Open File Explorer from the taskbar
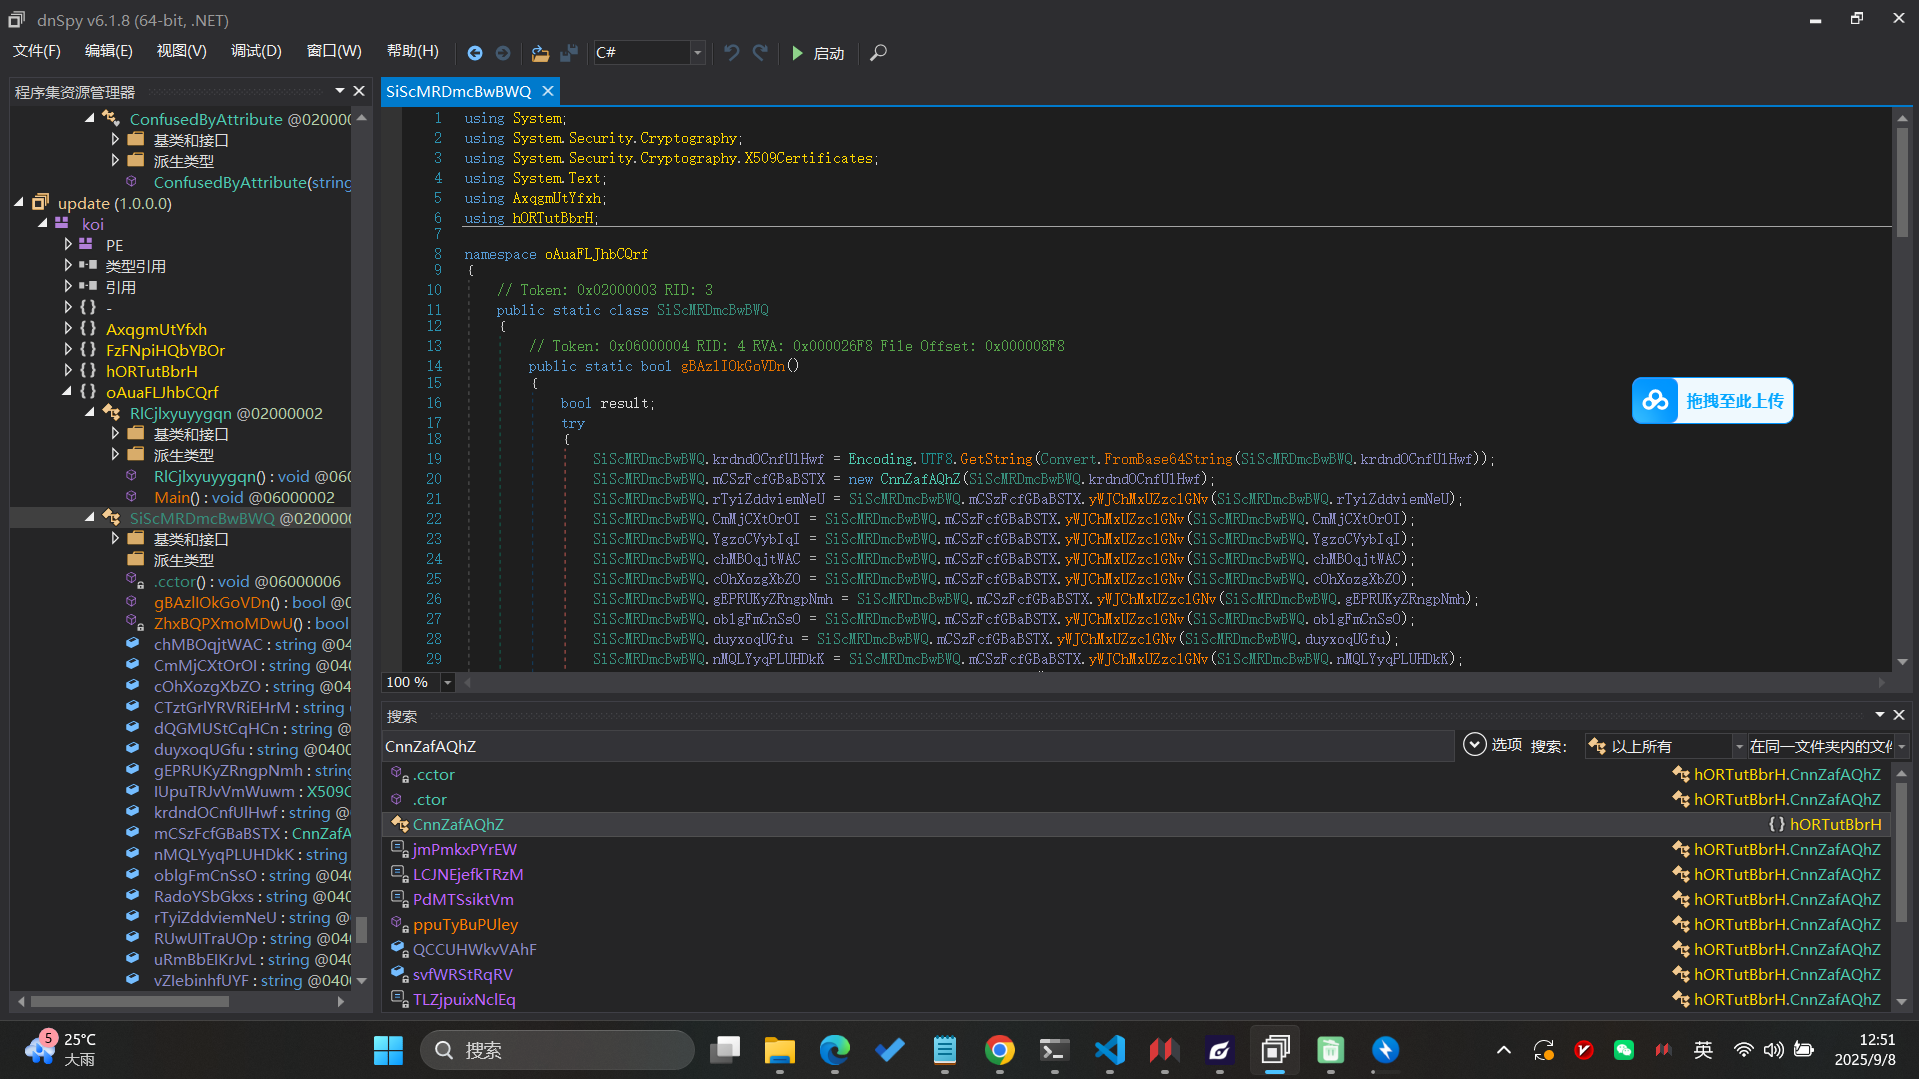This screenshot has height=1079, width=1919. [x=779, y=1050]
